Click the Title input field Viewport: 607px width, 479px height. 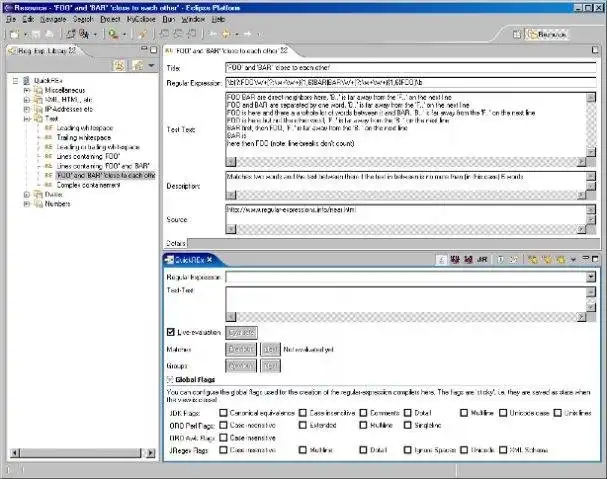[411, 67]
